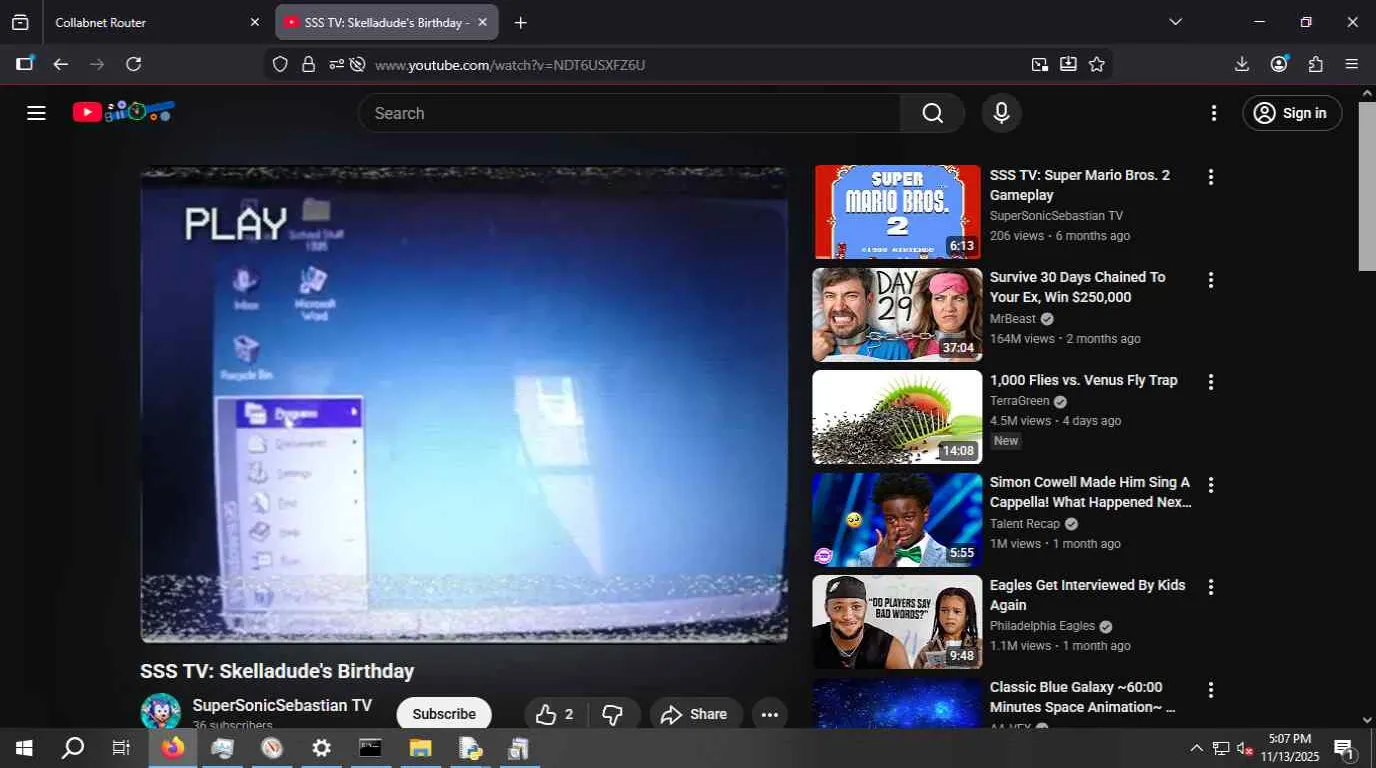Open the SuperSonicSebastian TV channel avatar
This screenshot has height=768, width=1376.
coord(160,712)
